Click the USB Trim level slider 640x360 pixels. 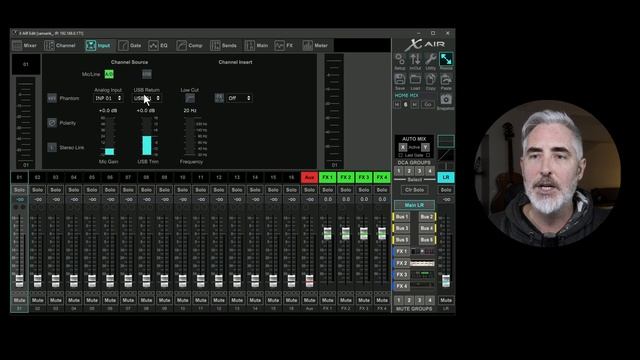147,136
